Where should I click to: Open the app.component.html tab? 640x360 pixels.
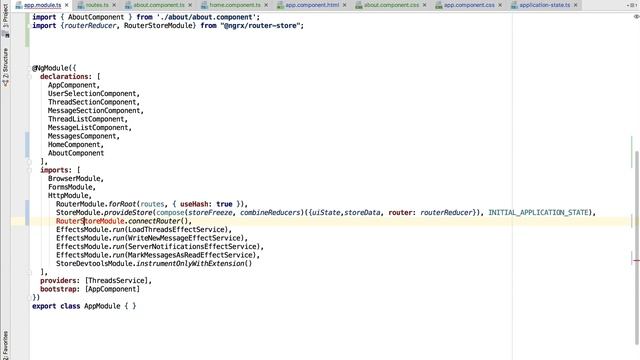(312, 5)
